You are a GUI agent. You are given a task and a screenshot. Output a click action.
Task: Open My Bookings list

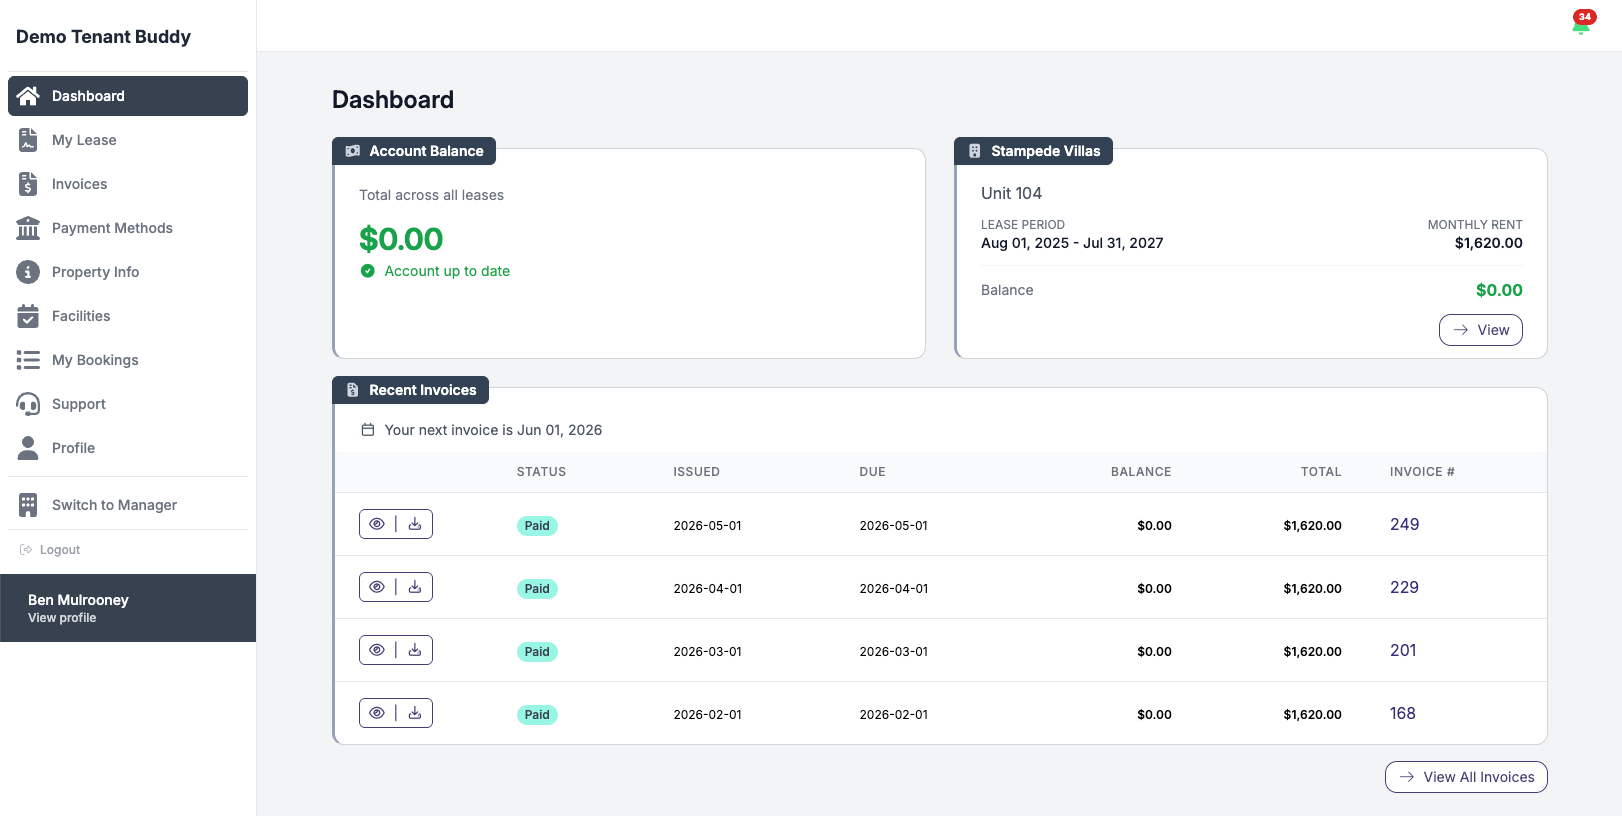pos(128,360)
